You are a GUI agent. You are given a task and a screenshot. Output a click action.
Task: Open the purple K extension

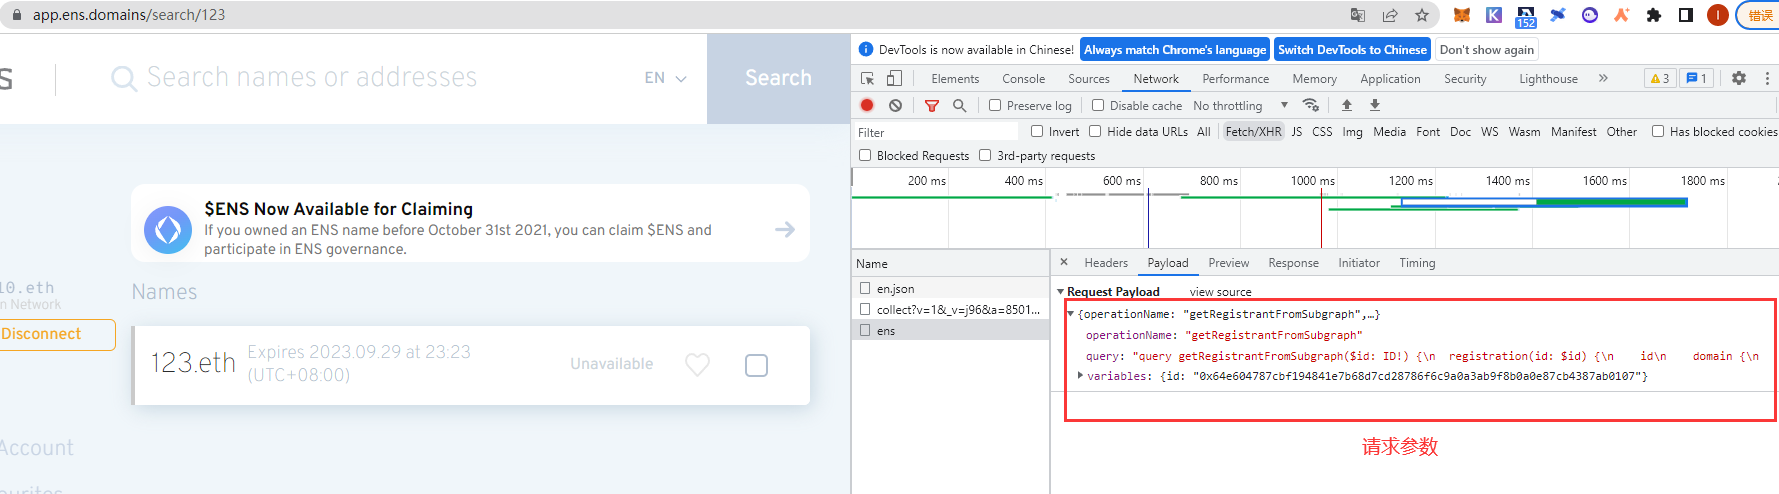(1493, 15)
